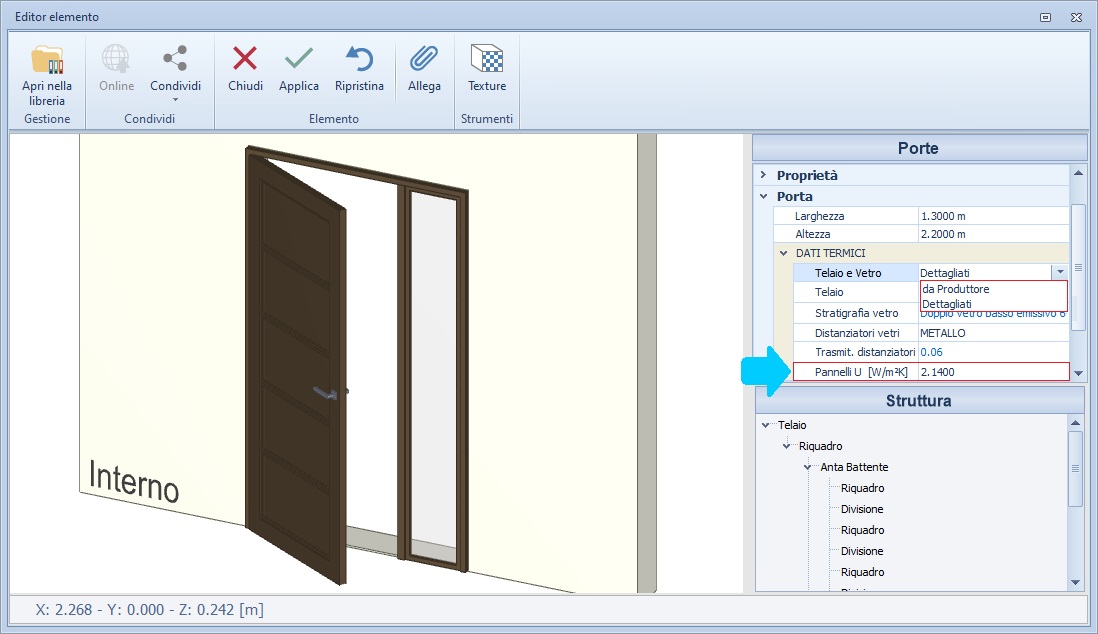
Task: Attach a file with Allega paperclip
Action: coord(424,69)
